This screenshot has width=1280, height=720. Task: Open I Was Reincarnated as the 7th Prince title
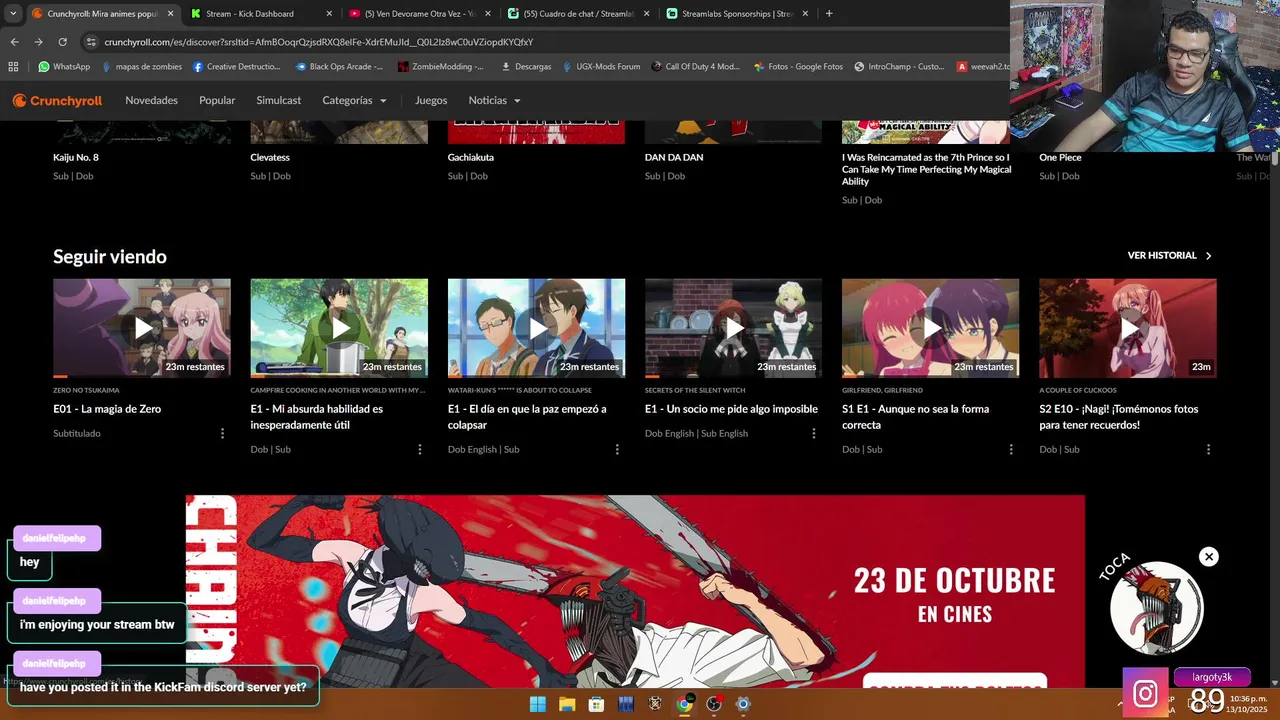coord(926,169)
